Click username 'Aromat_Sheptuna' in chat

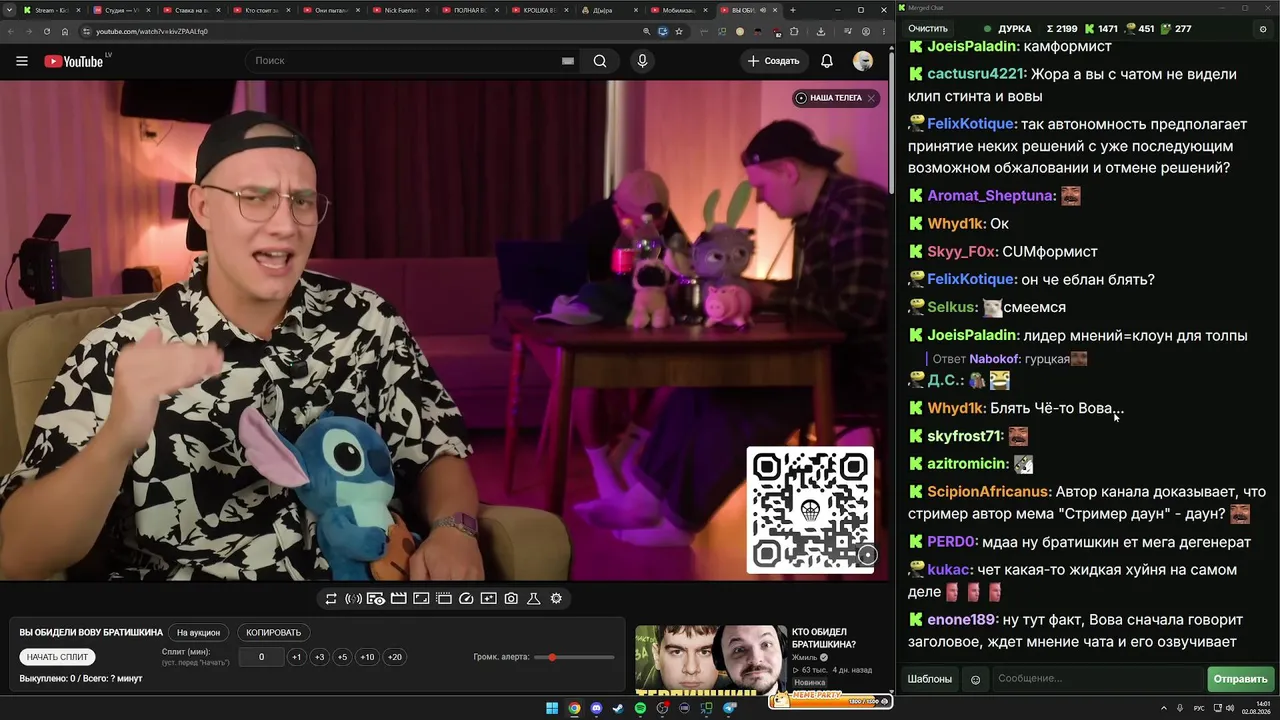click(x=991, y=196)
